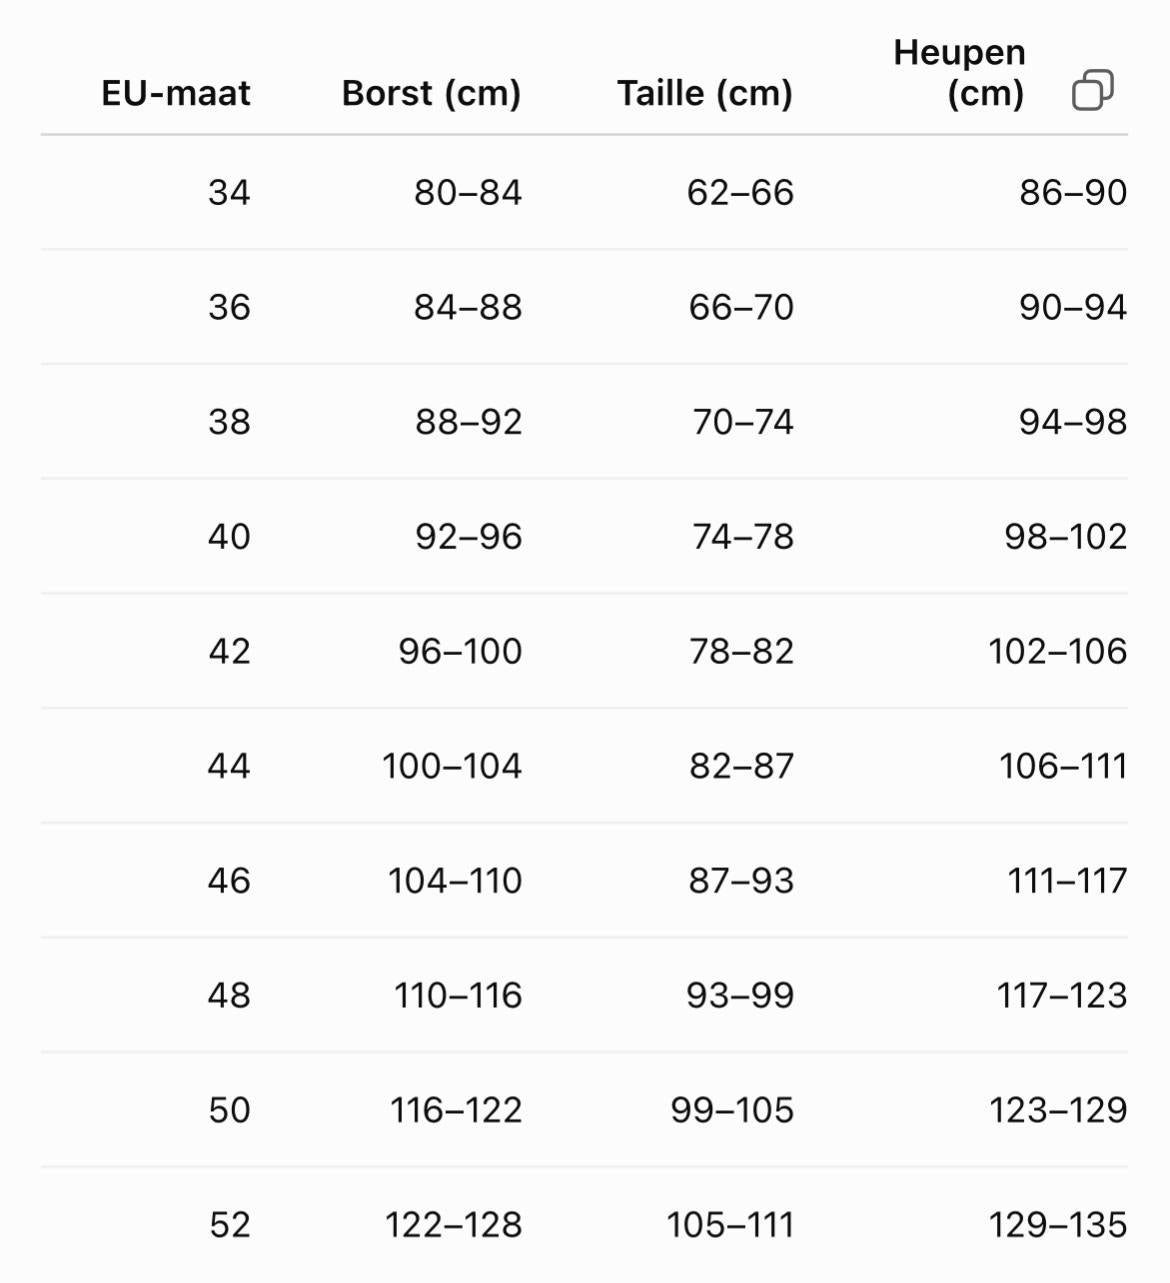
Task: Click EU size 38 cell
Action: 229,422
